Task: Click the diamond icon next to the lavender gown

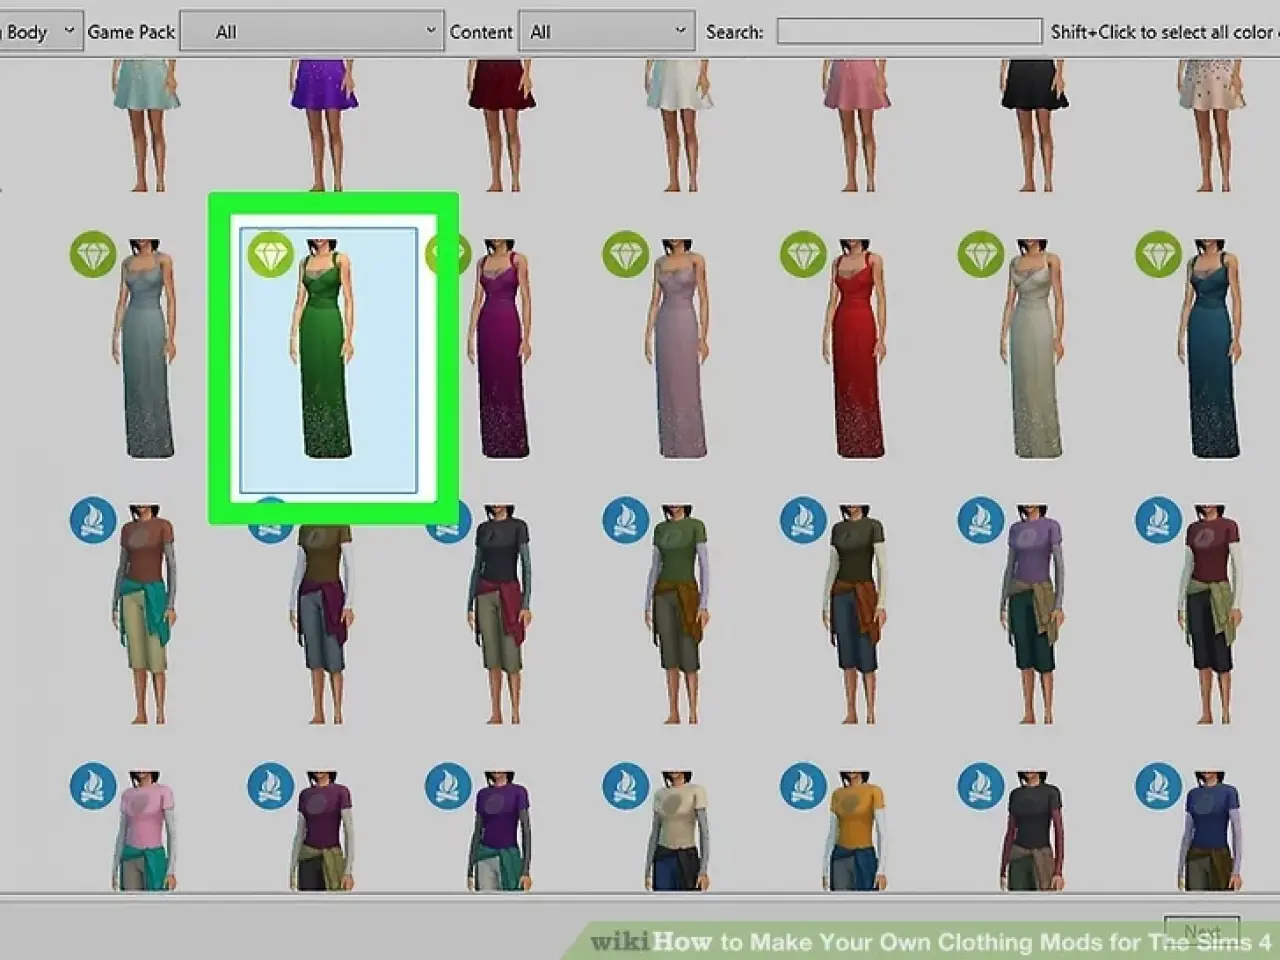Action: coord(625,255)
